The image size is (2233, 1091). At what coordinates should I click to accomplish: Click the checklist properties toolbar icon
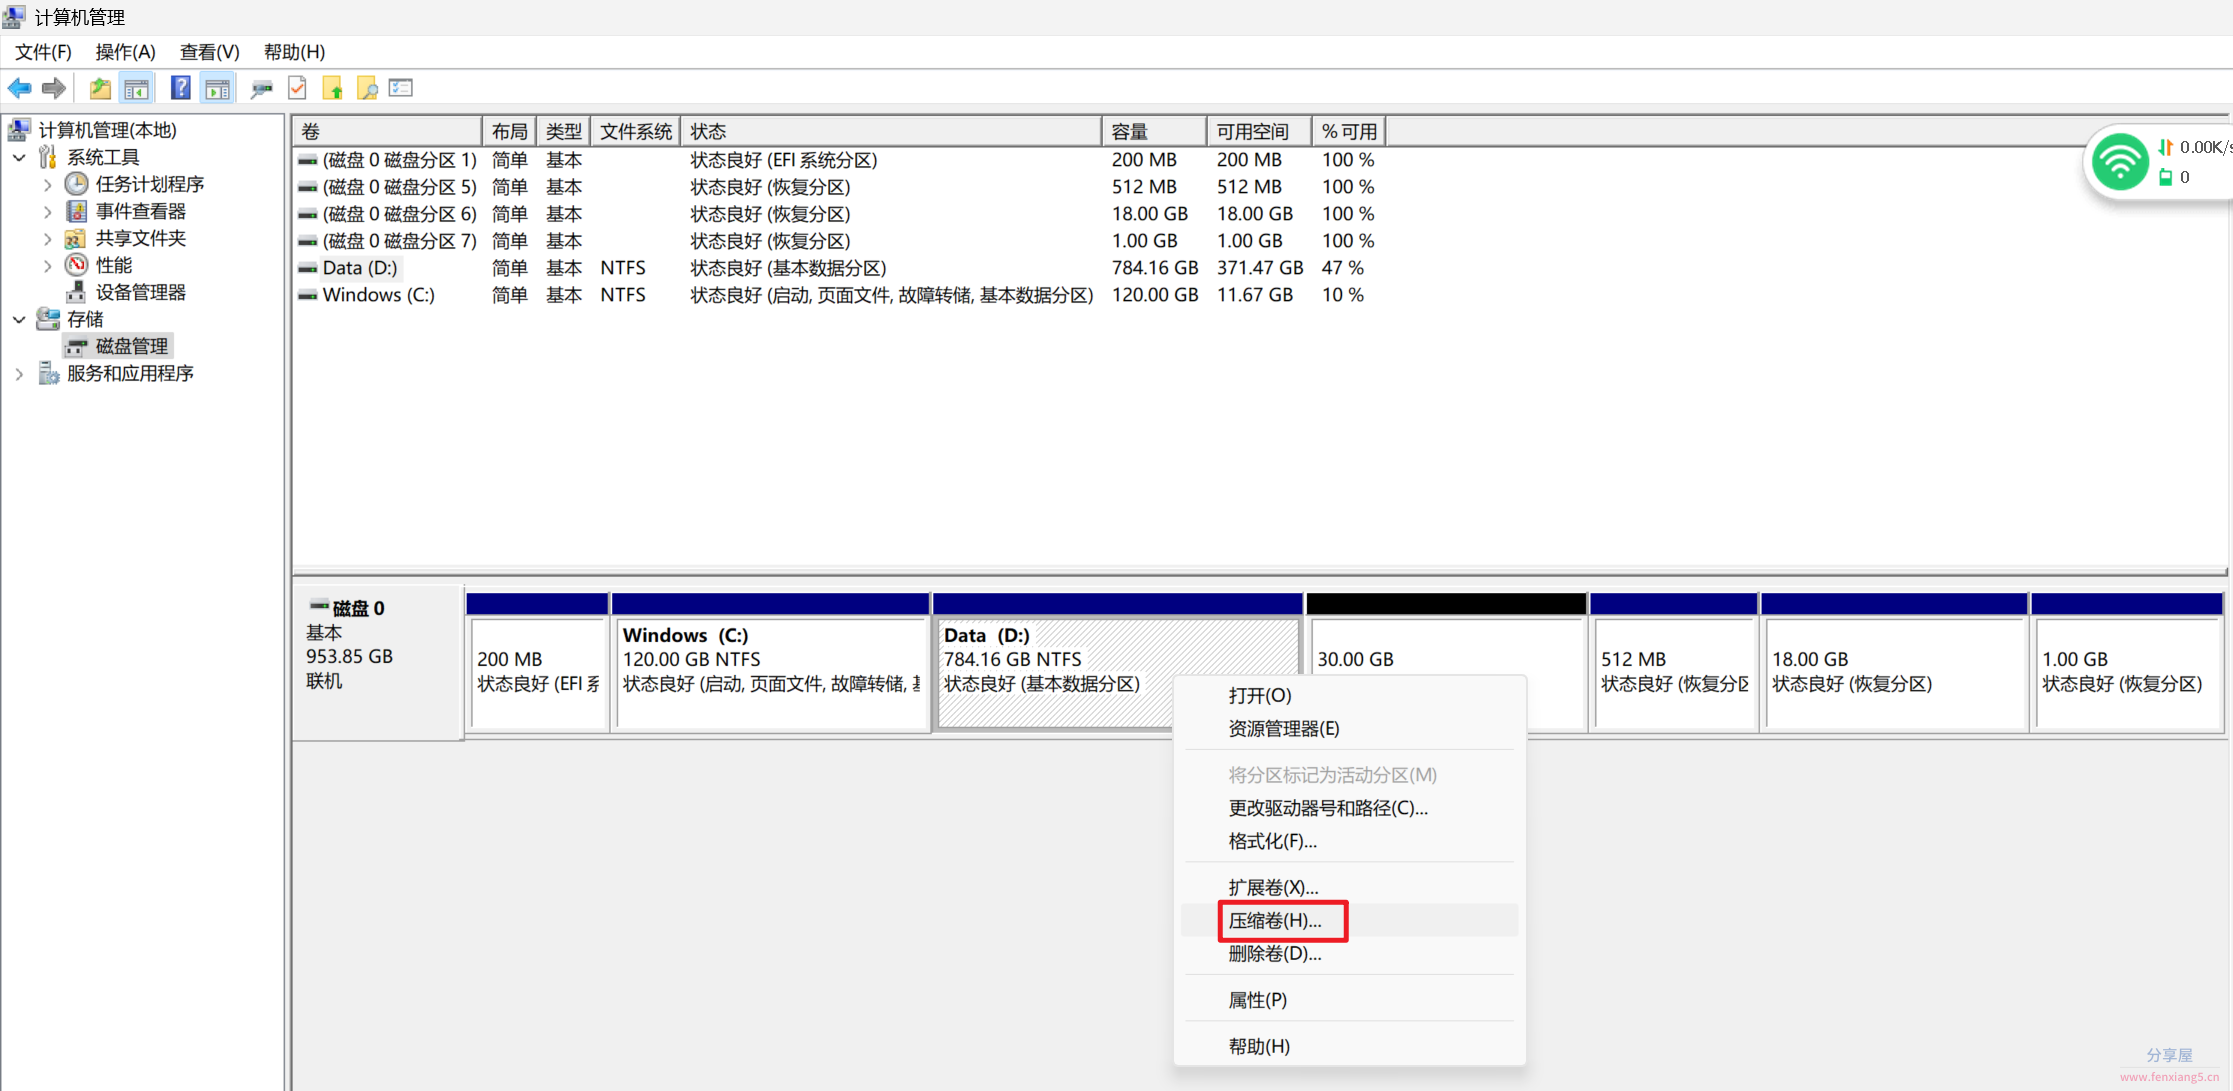[401, 88]
